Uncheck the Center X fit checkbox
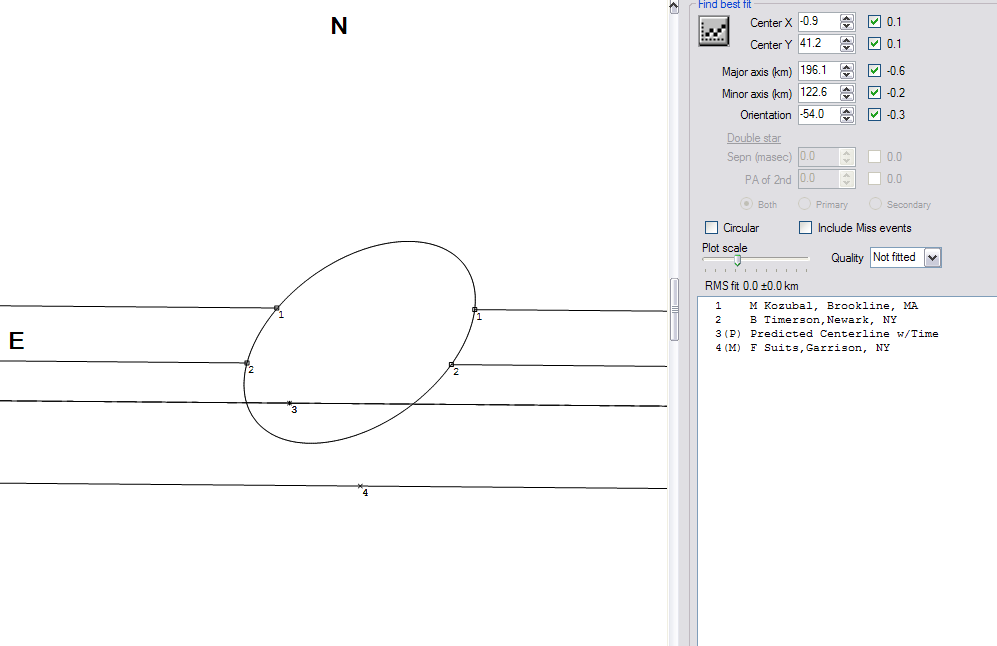Viewport: 997px width, 646px height. (875, 22)
